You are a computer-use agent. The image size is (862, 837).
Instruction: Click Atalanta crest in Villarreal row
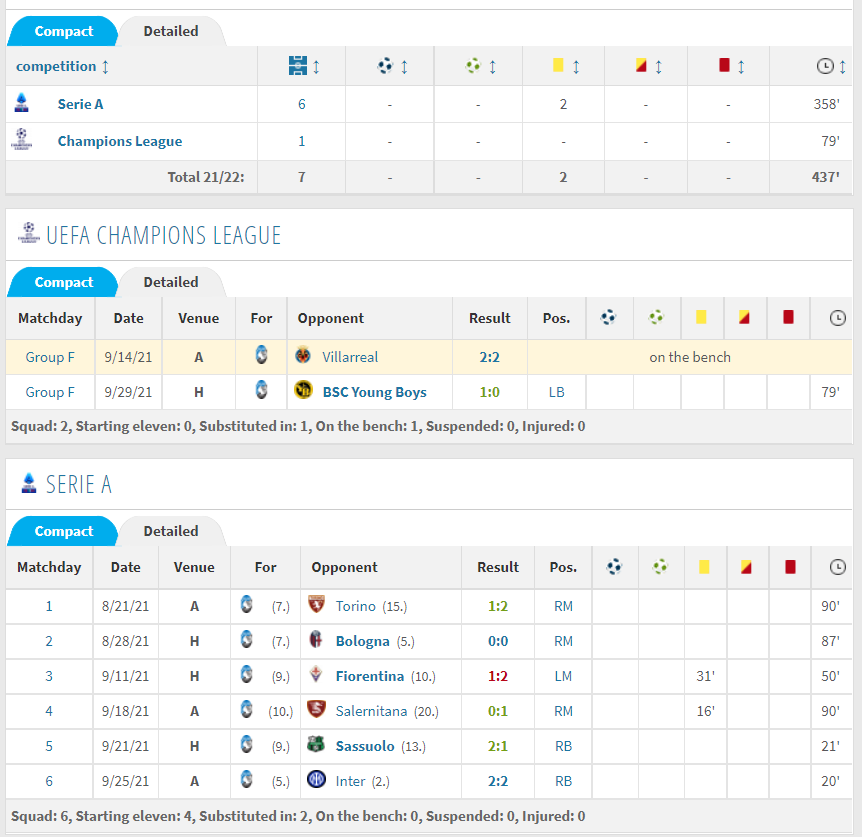(x=262, y=355)
